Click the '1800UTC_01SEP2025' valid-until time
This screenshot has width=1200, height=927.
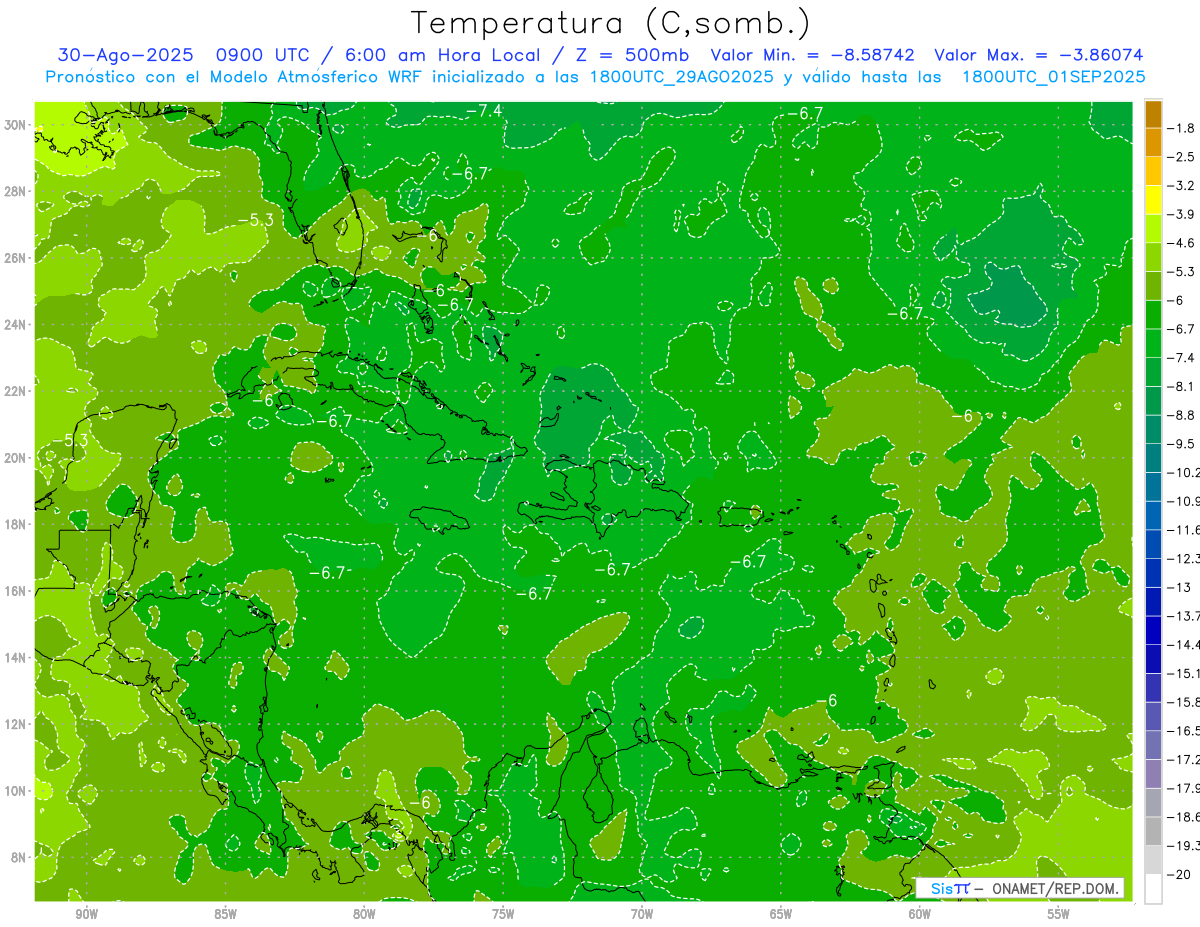pos(1052,77)
